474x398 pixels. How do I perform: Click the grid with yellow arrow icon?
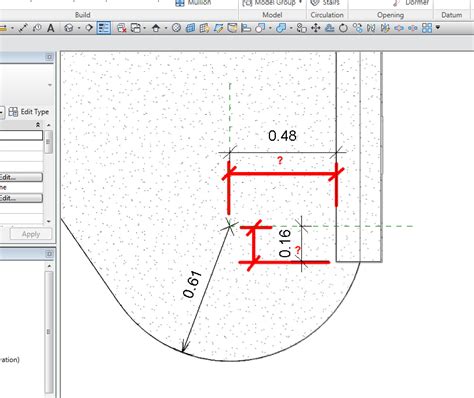[204, 28]
